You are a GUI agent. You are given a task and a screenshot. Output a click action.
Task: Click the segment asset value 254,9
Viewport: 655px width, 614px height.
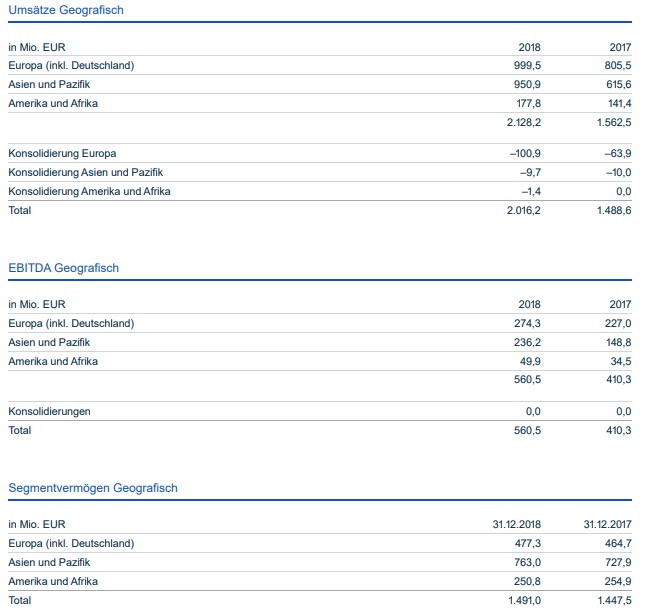point(617,581)
